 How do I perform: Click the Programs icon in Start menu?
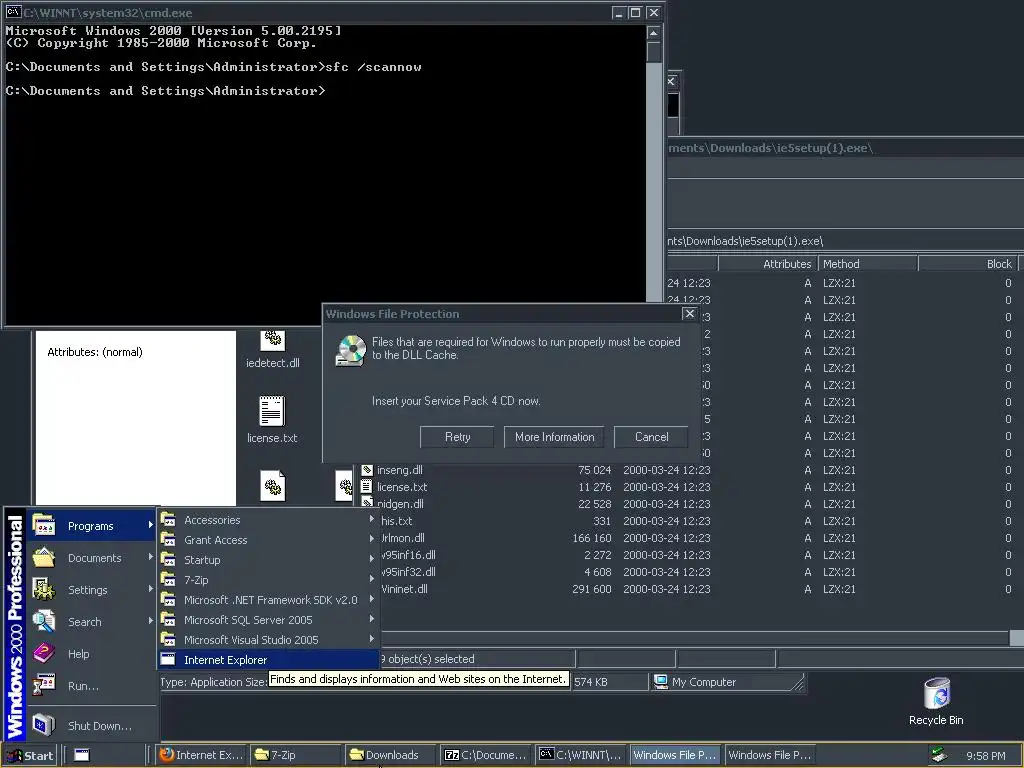point(44,525)
